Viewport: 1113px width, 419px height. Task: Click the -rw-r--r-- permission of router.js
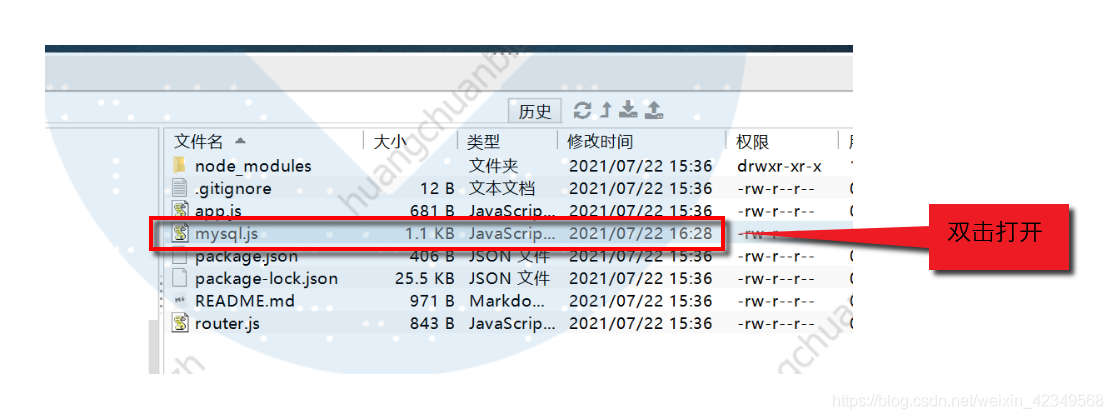[776, 324]
